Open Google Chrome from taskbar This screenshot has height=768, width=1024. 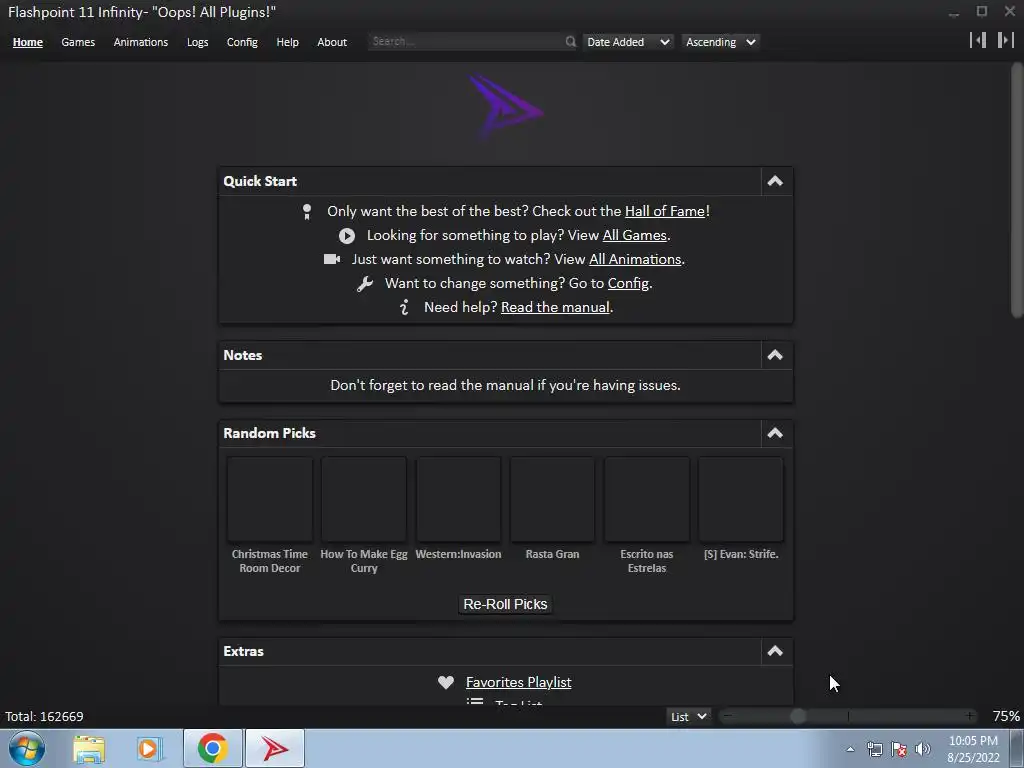[212, 748]
